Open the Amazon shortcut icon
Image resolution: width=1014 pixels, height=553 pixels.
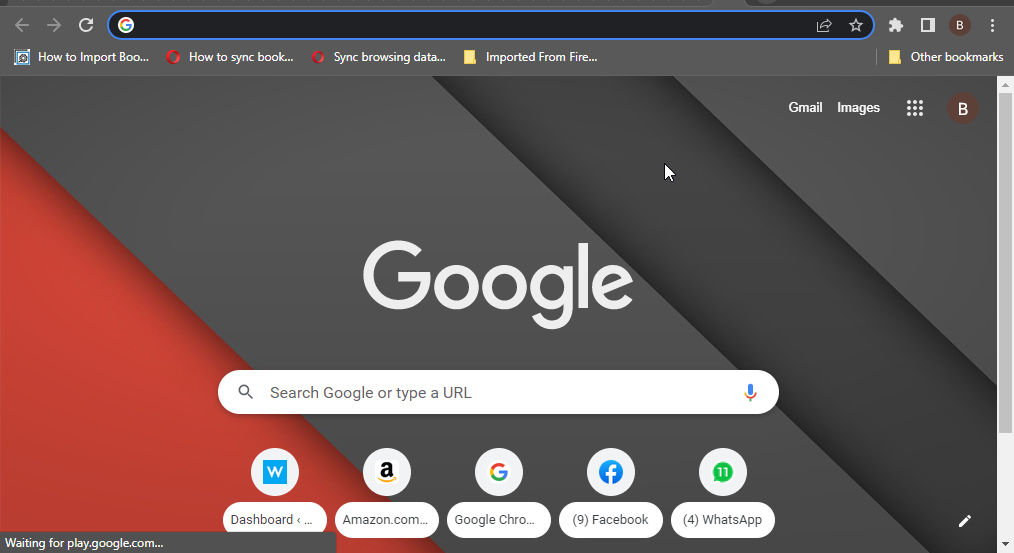387,472
